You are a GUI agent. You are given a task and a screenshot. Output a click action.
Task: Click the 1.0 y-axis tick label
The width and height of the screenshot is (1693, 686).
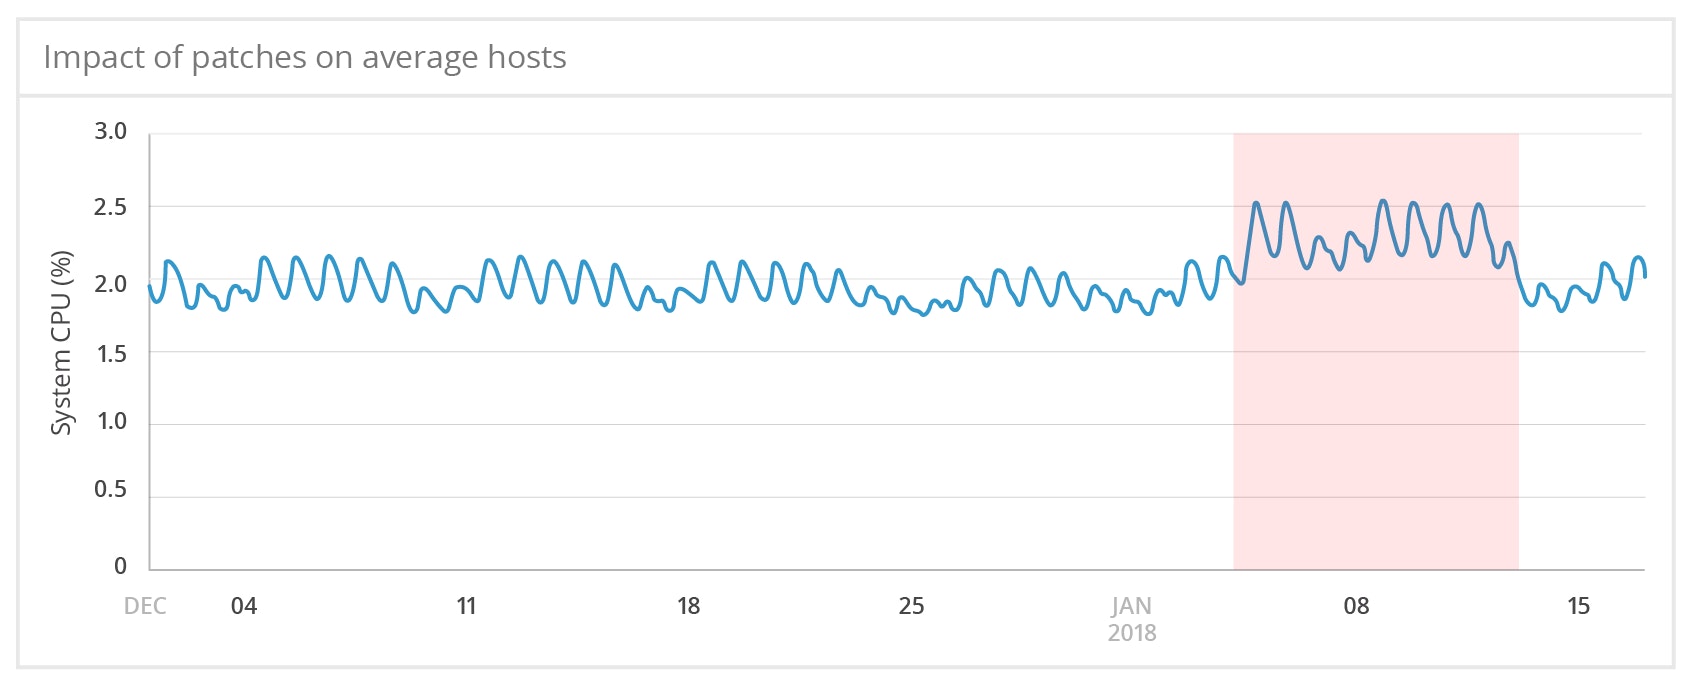pos(111,421)
